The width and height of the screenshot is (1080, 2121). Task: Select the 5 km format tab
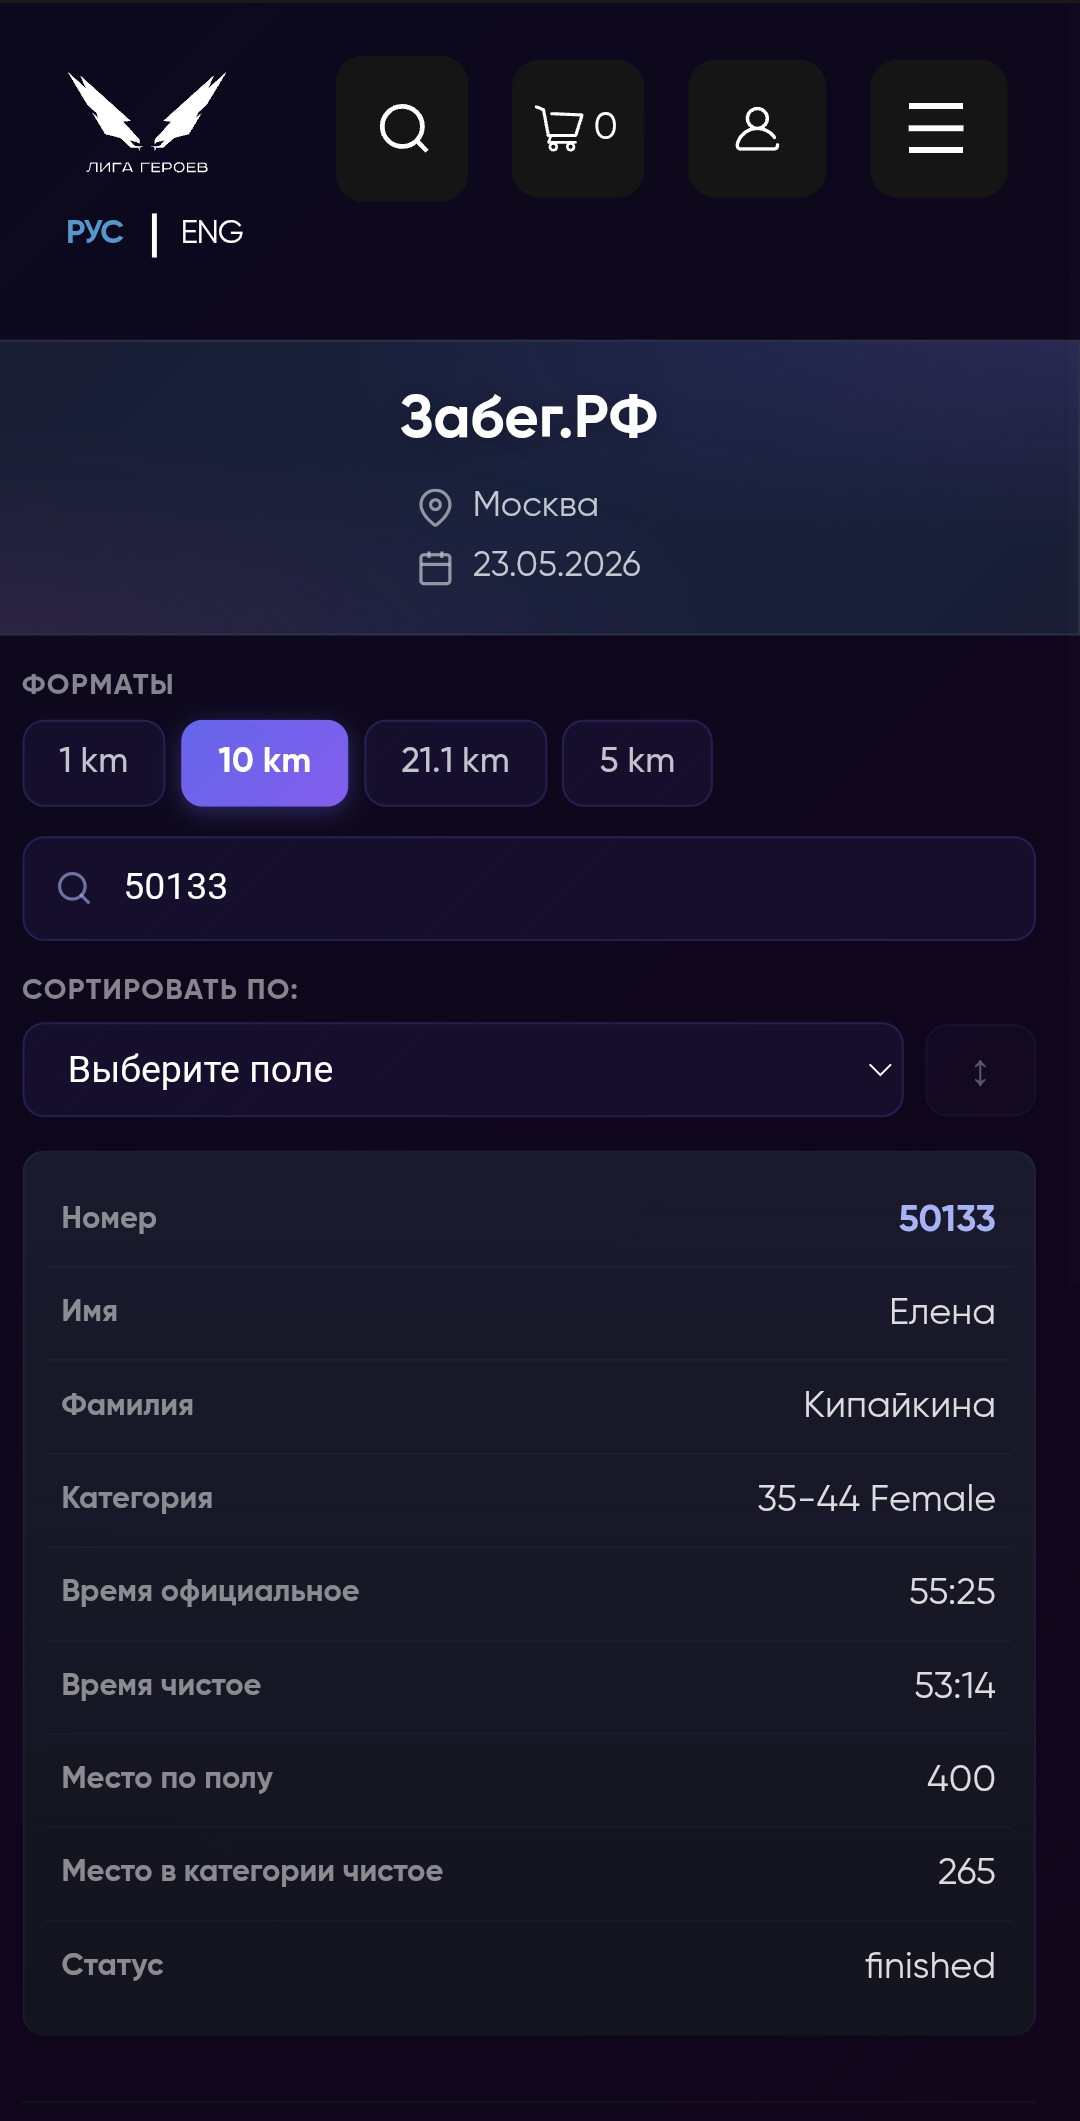(637, 763)
